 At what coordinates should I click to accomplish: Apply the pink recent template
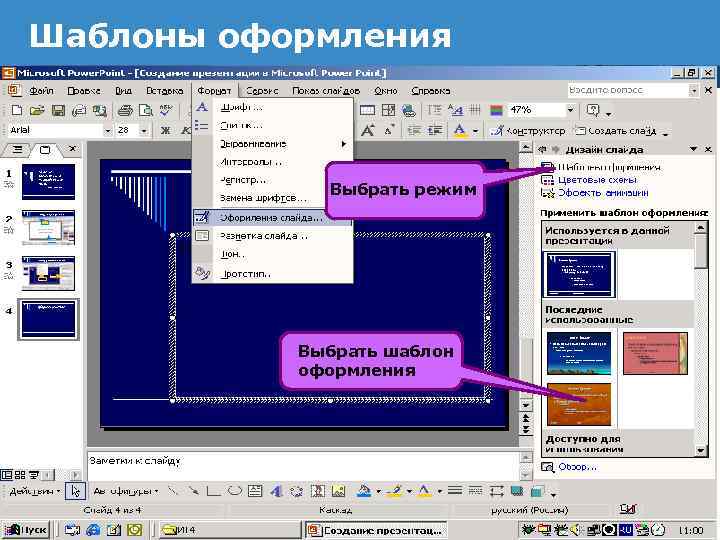pos(655,354)
